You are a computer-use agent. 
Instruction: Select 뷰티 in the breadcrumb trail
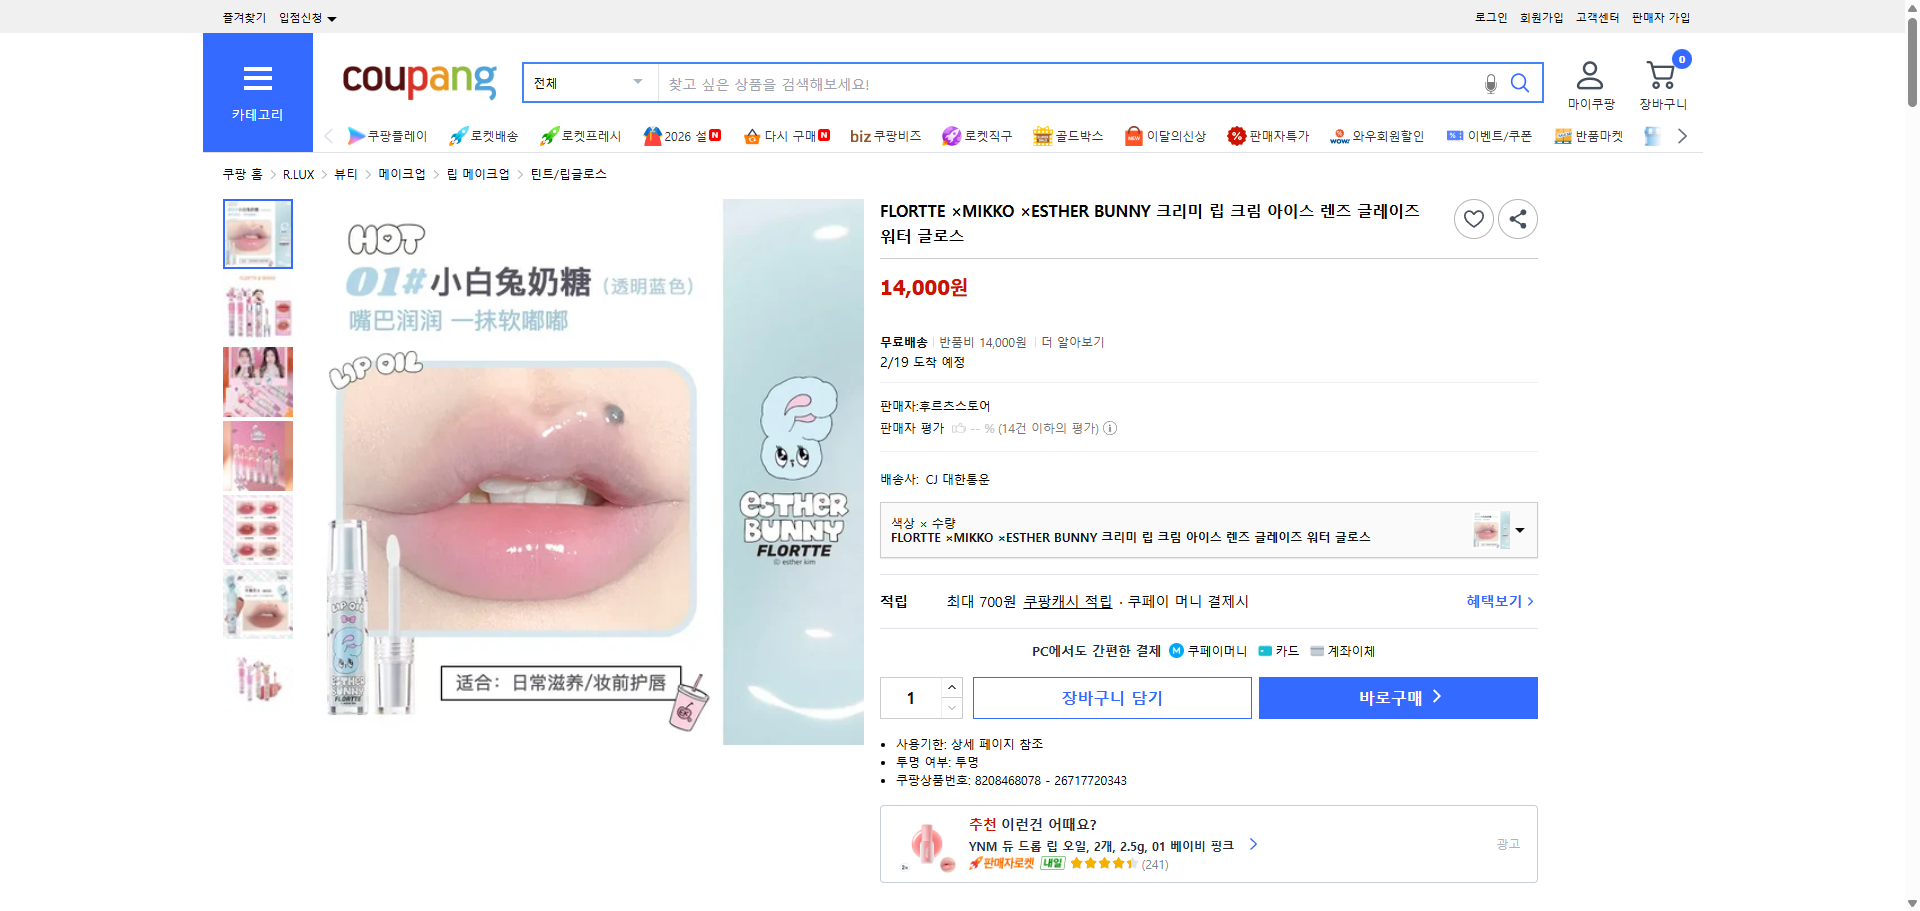click(x=346, y=173)
